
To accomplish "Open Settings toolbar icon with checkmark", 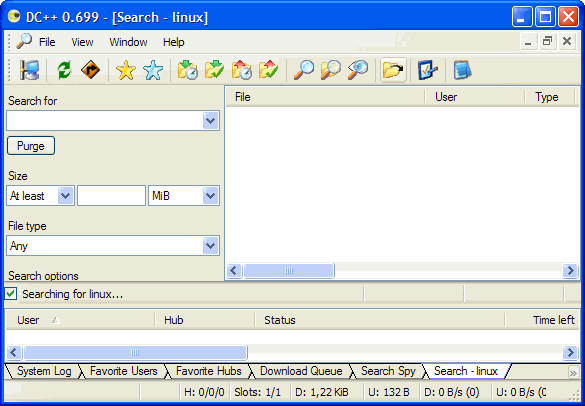I will coord(428,70).
